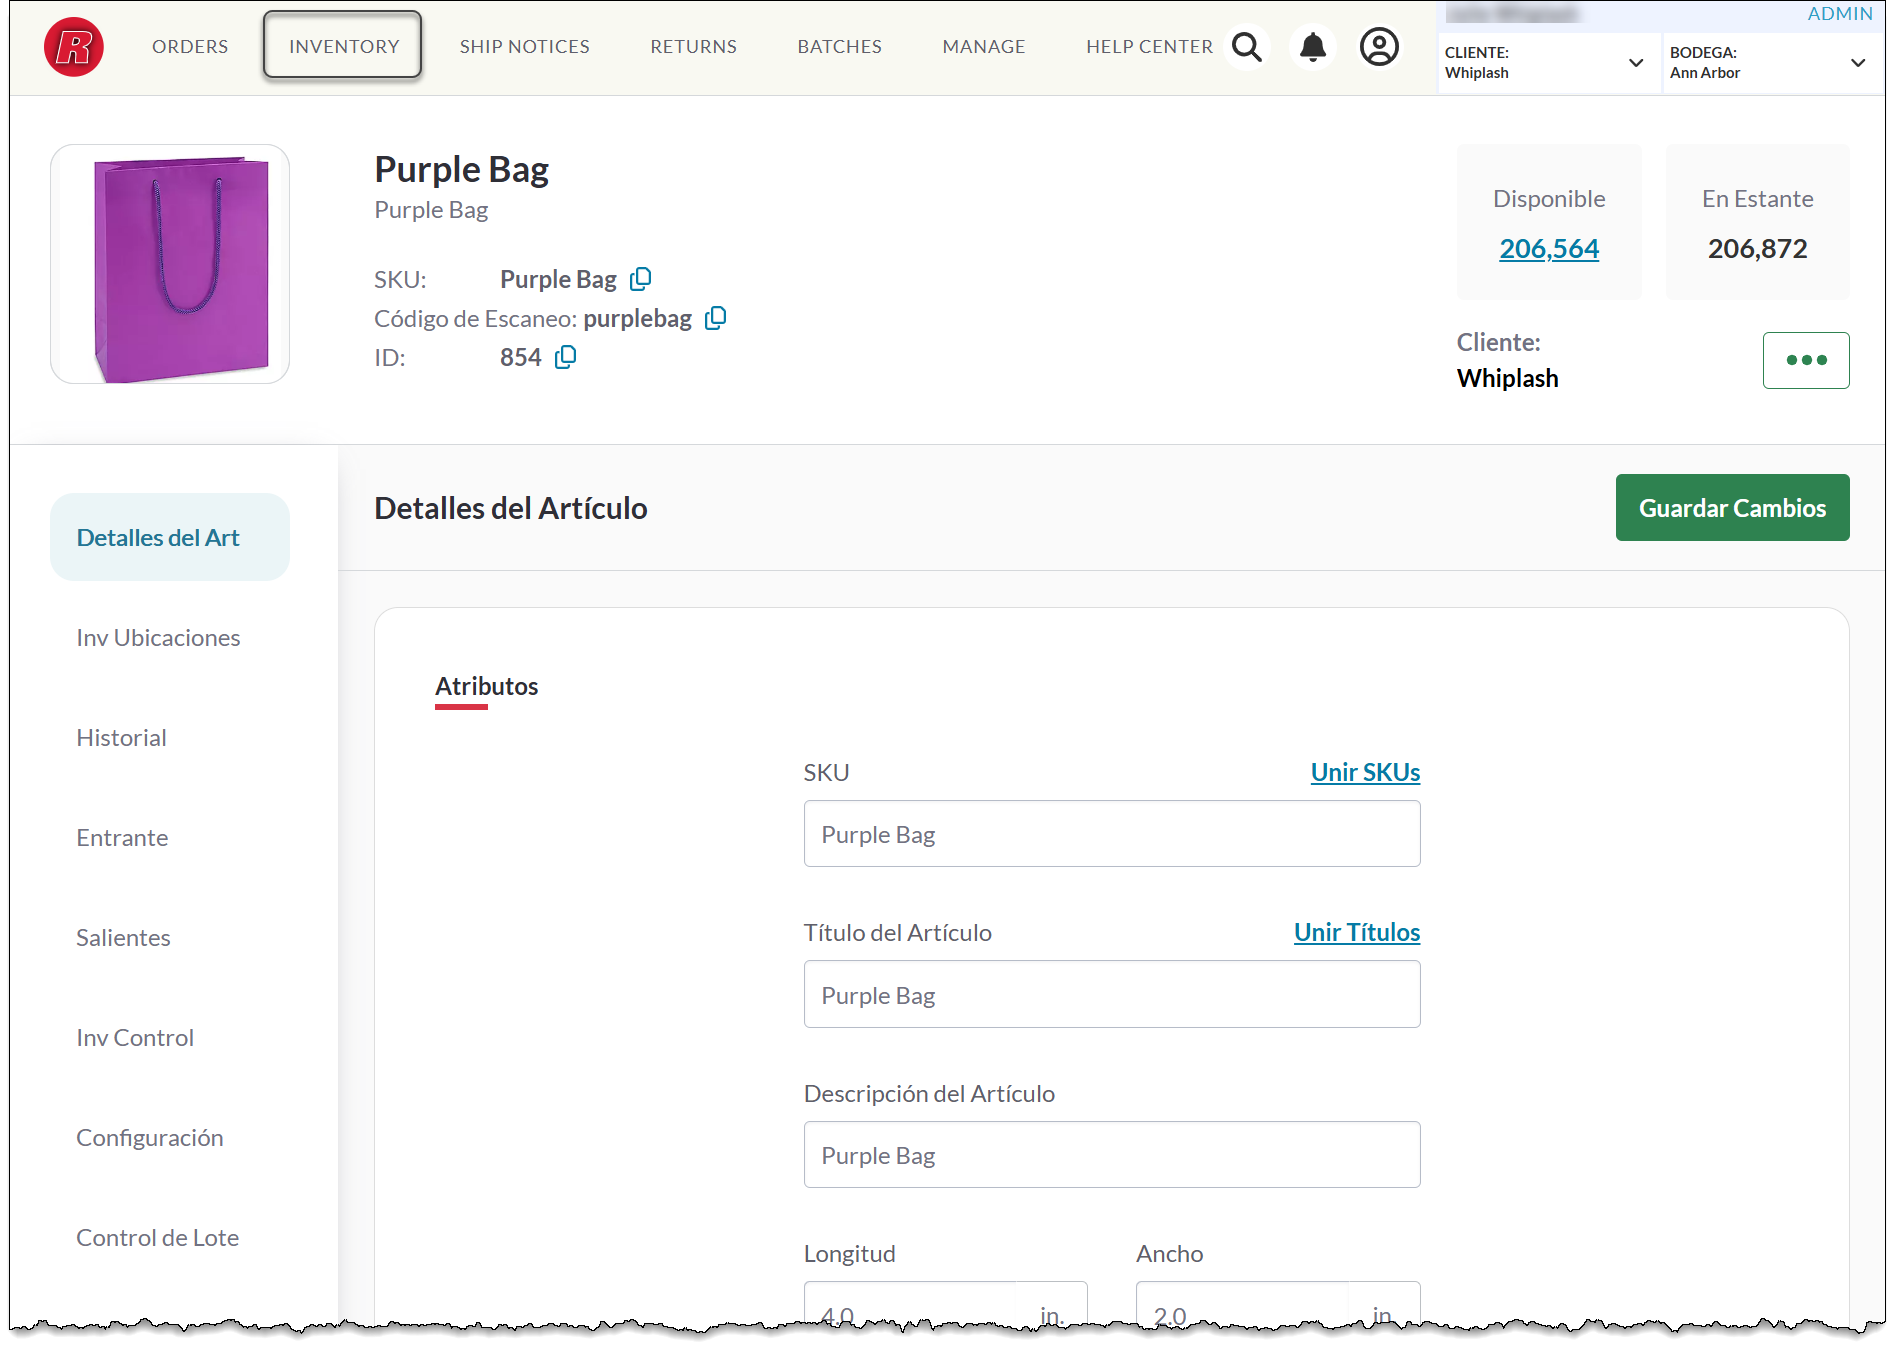Click the Unir SKUs link

[x=1364, y=772]
